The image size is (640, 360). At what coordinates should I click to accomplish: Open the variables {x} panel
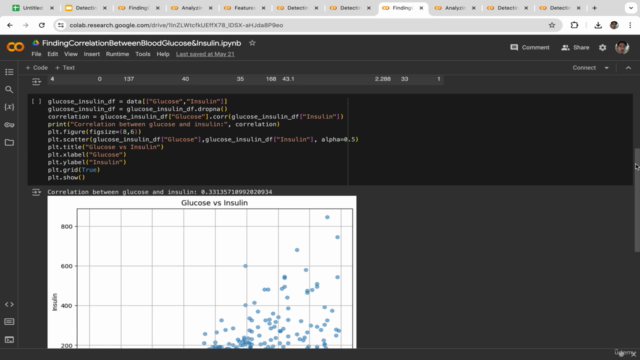click(x=9, y=107)
